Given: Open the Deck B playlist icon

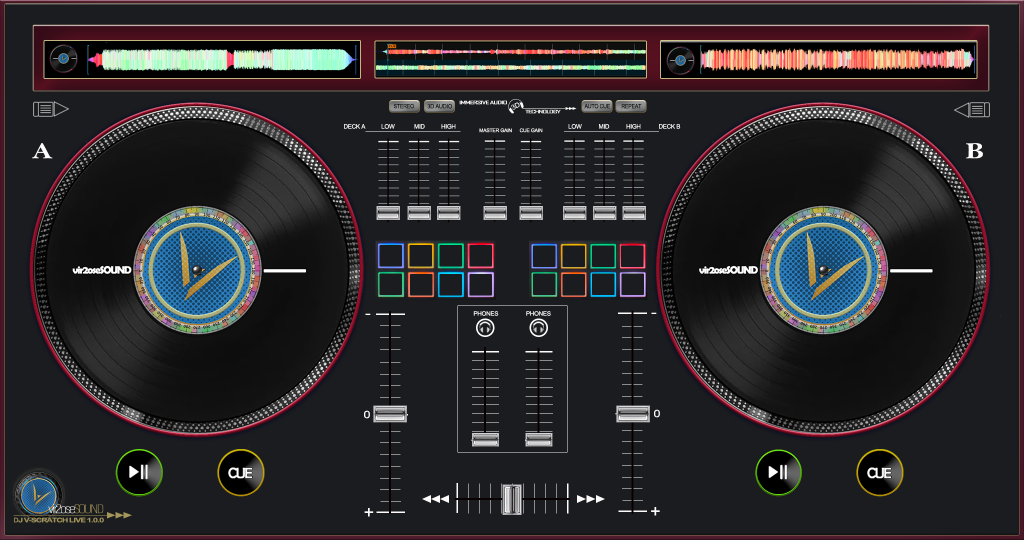Looking at the screenshot, I should (x=972, y=110).
